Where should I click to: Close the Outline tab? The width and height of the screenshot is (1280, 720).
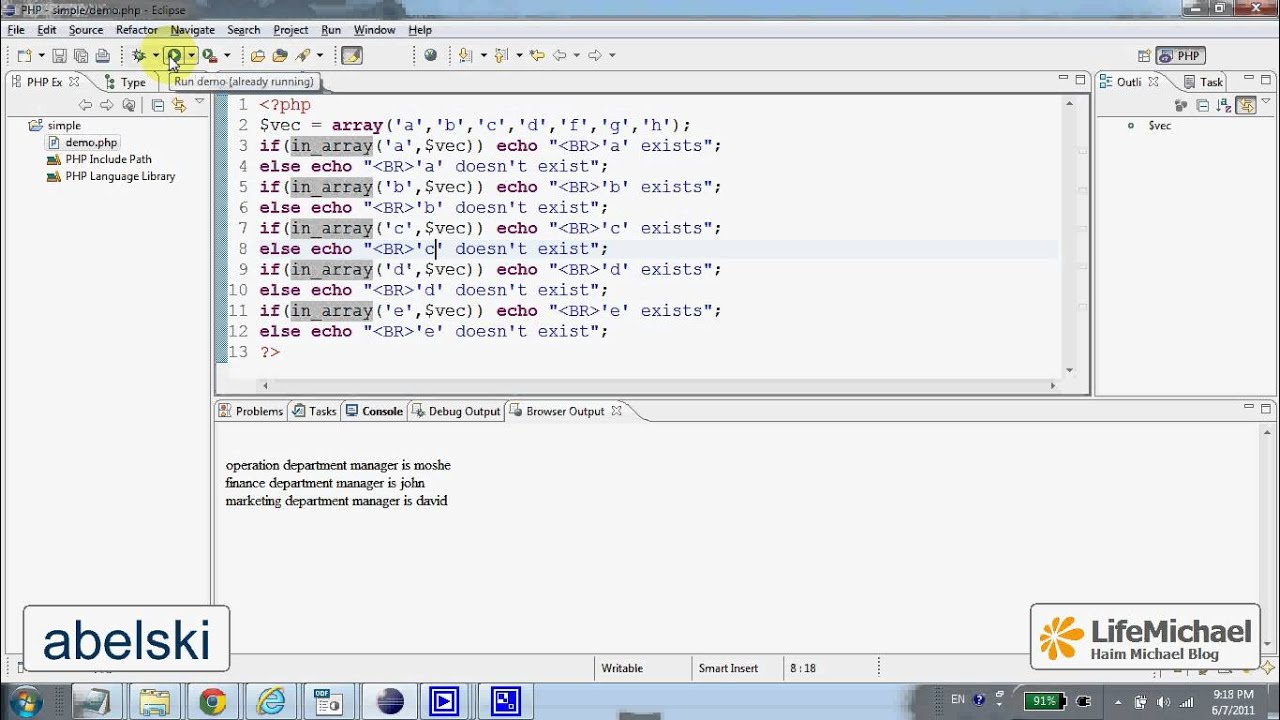pos(1153,82)
